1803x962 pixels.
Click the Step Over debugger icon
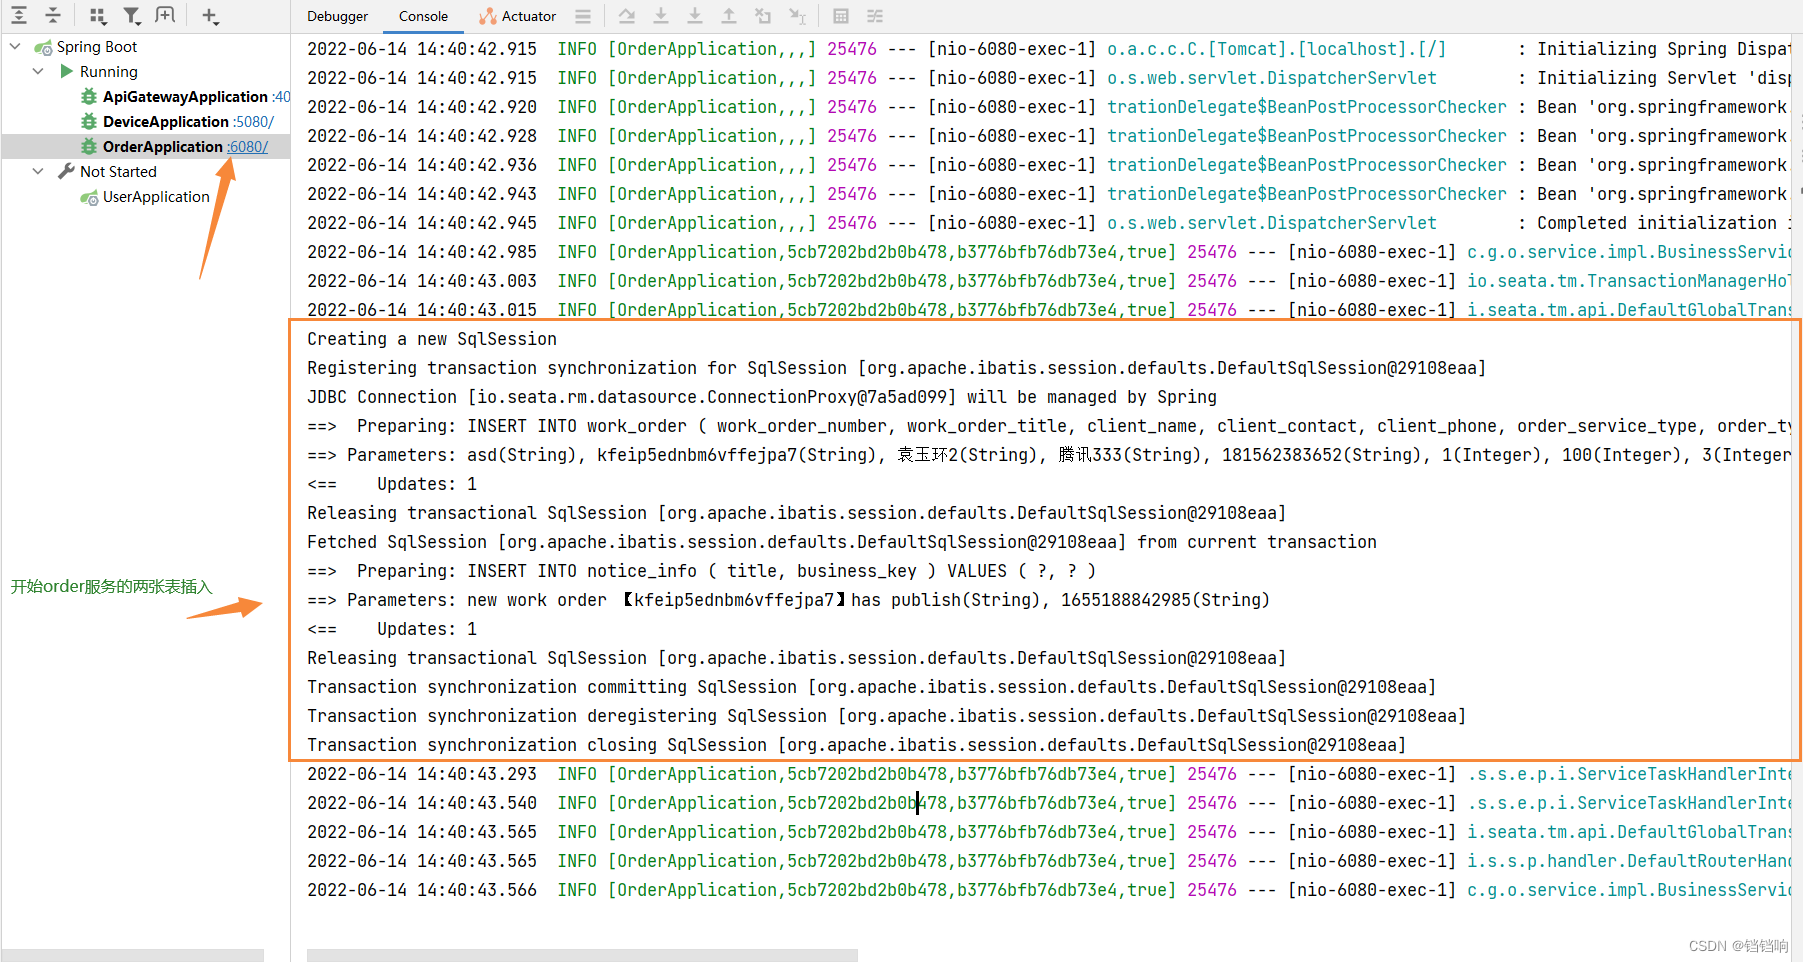tap(627, 16)
